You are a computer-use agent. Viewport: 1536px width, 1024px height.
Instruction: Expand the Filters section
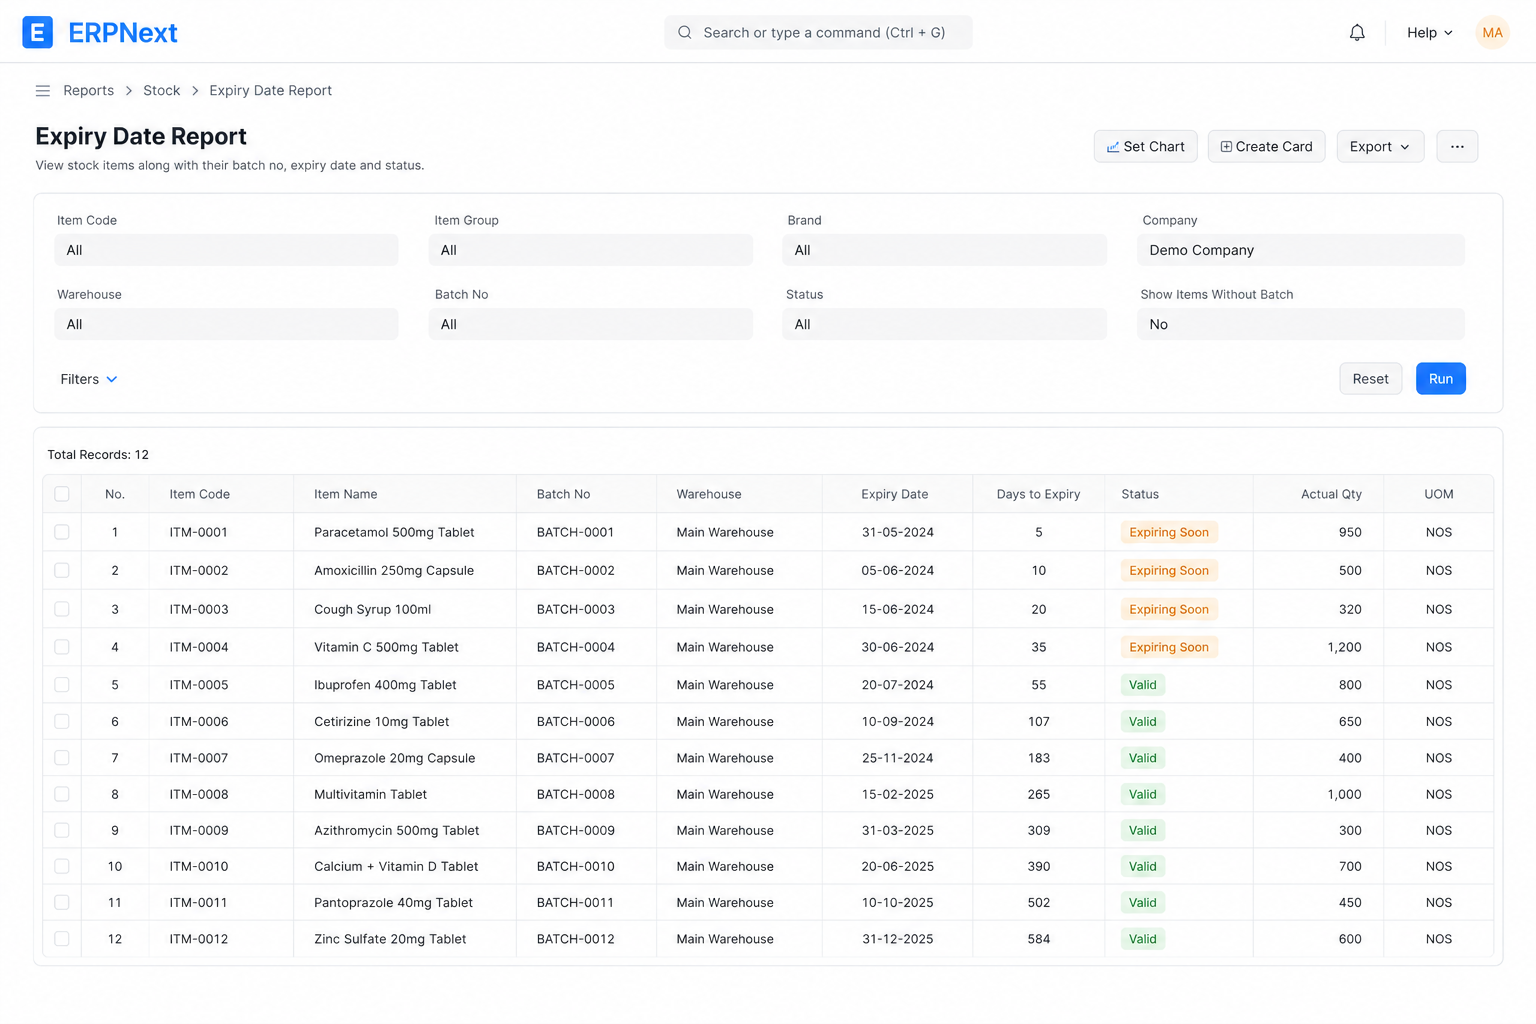tap(89, 379)
